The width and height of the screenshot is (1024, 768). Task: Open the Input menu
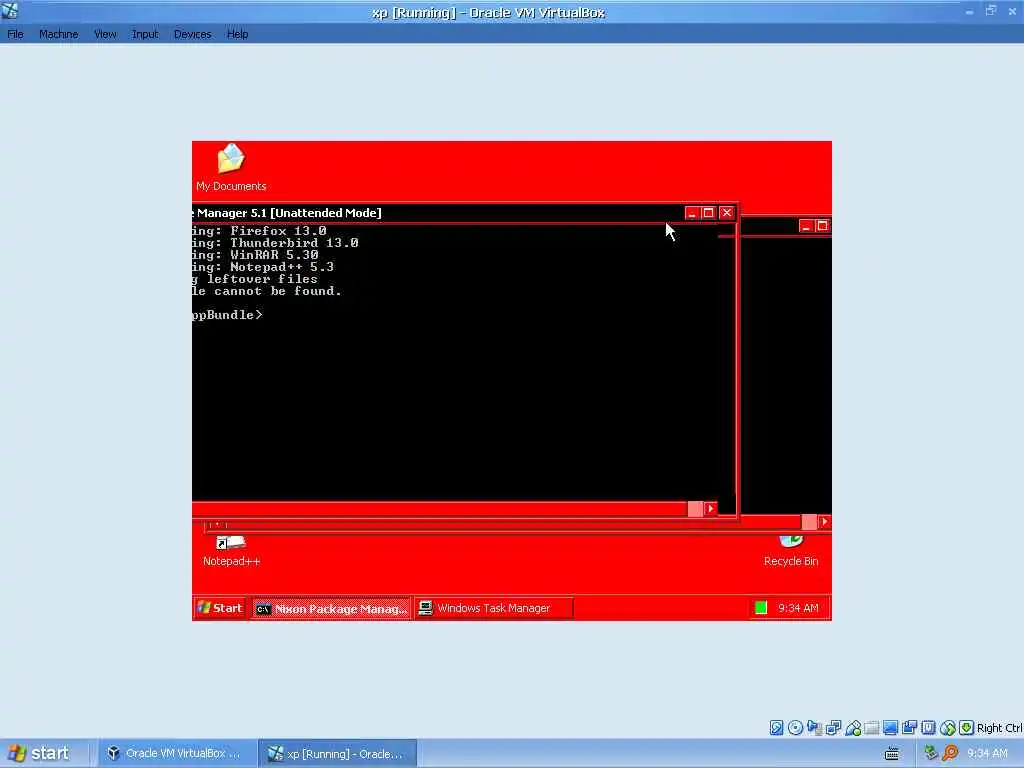(145, 34)
